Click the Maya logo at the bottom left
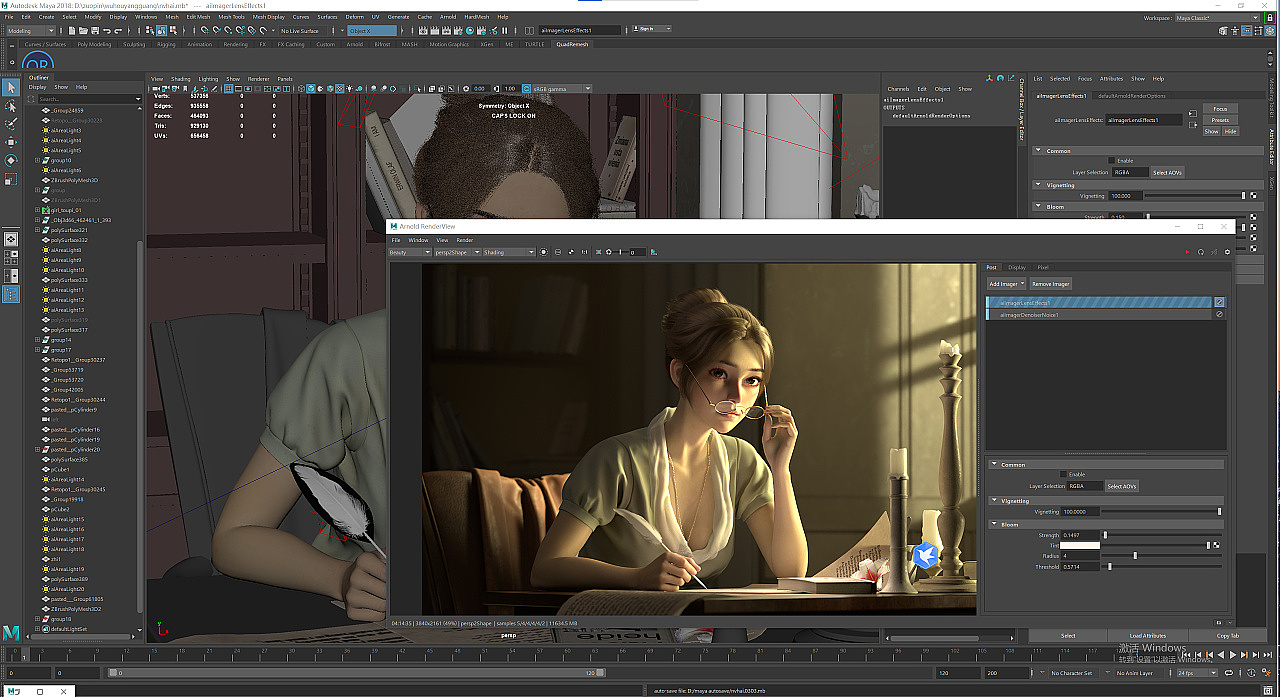 tap(11, 633)
